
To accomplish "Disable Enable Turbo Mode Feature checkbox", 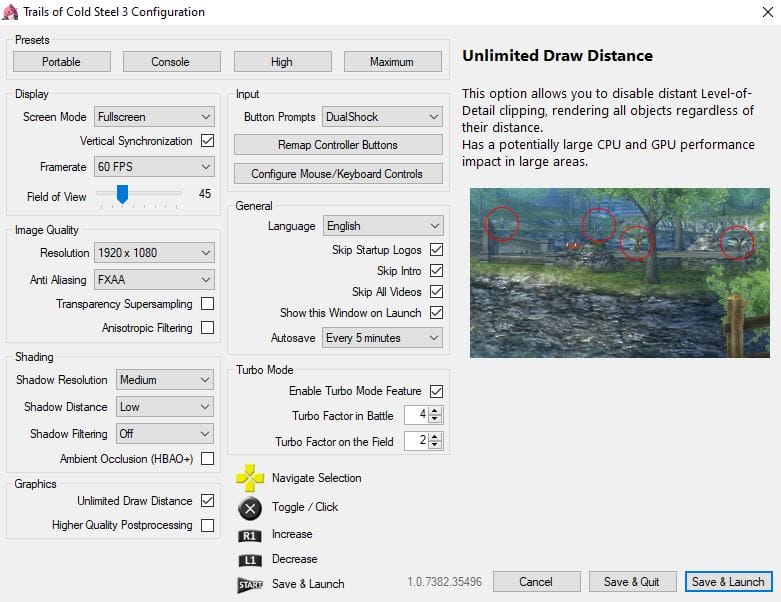I will [x=436, y=391].
